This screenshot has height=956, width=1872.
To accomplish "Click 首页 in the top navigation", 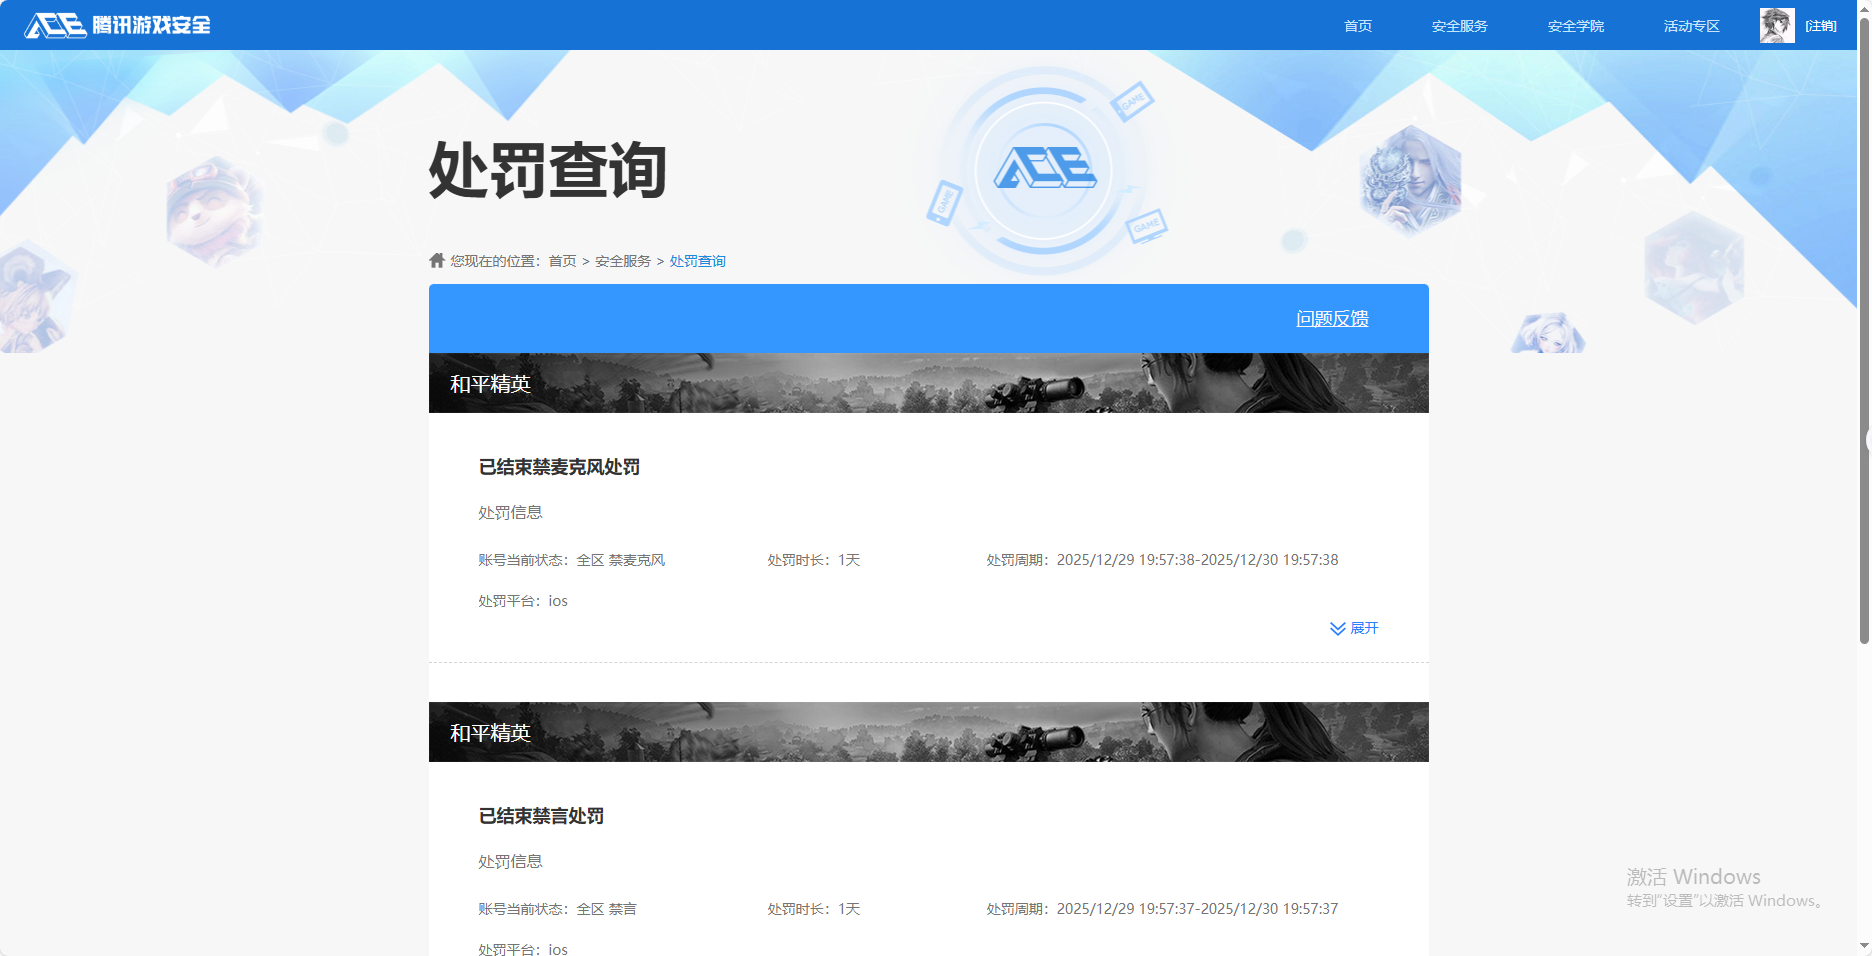I will (1357, 25).
